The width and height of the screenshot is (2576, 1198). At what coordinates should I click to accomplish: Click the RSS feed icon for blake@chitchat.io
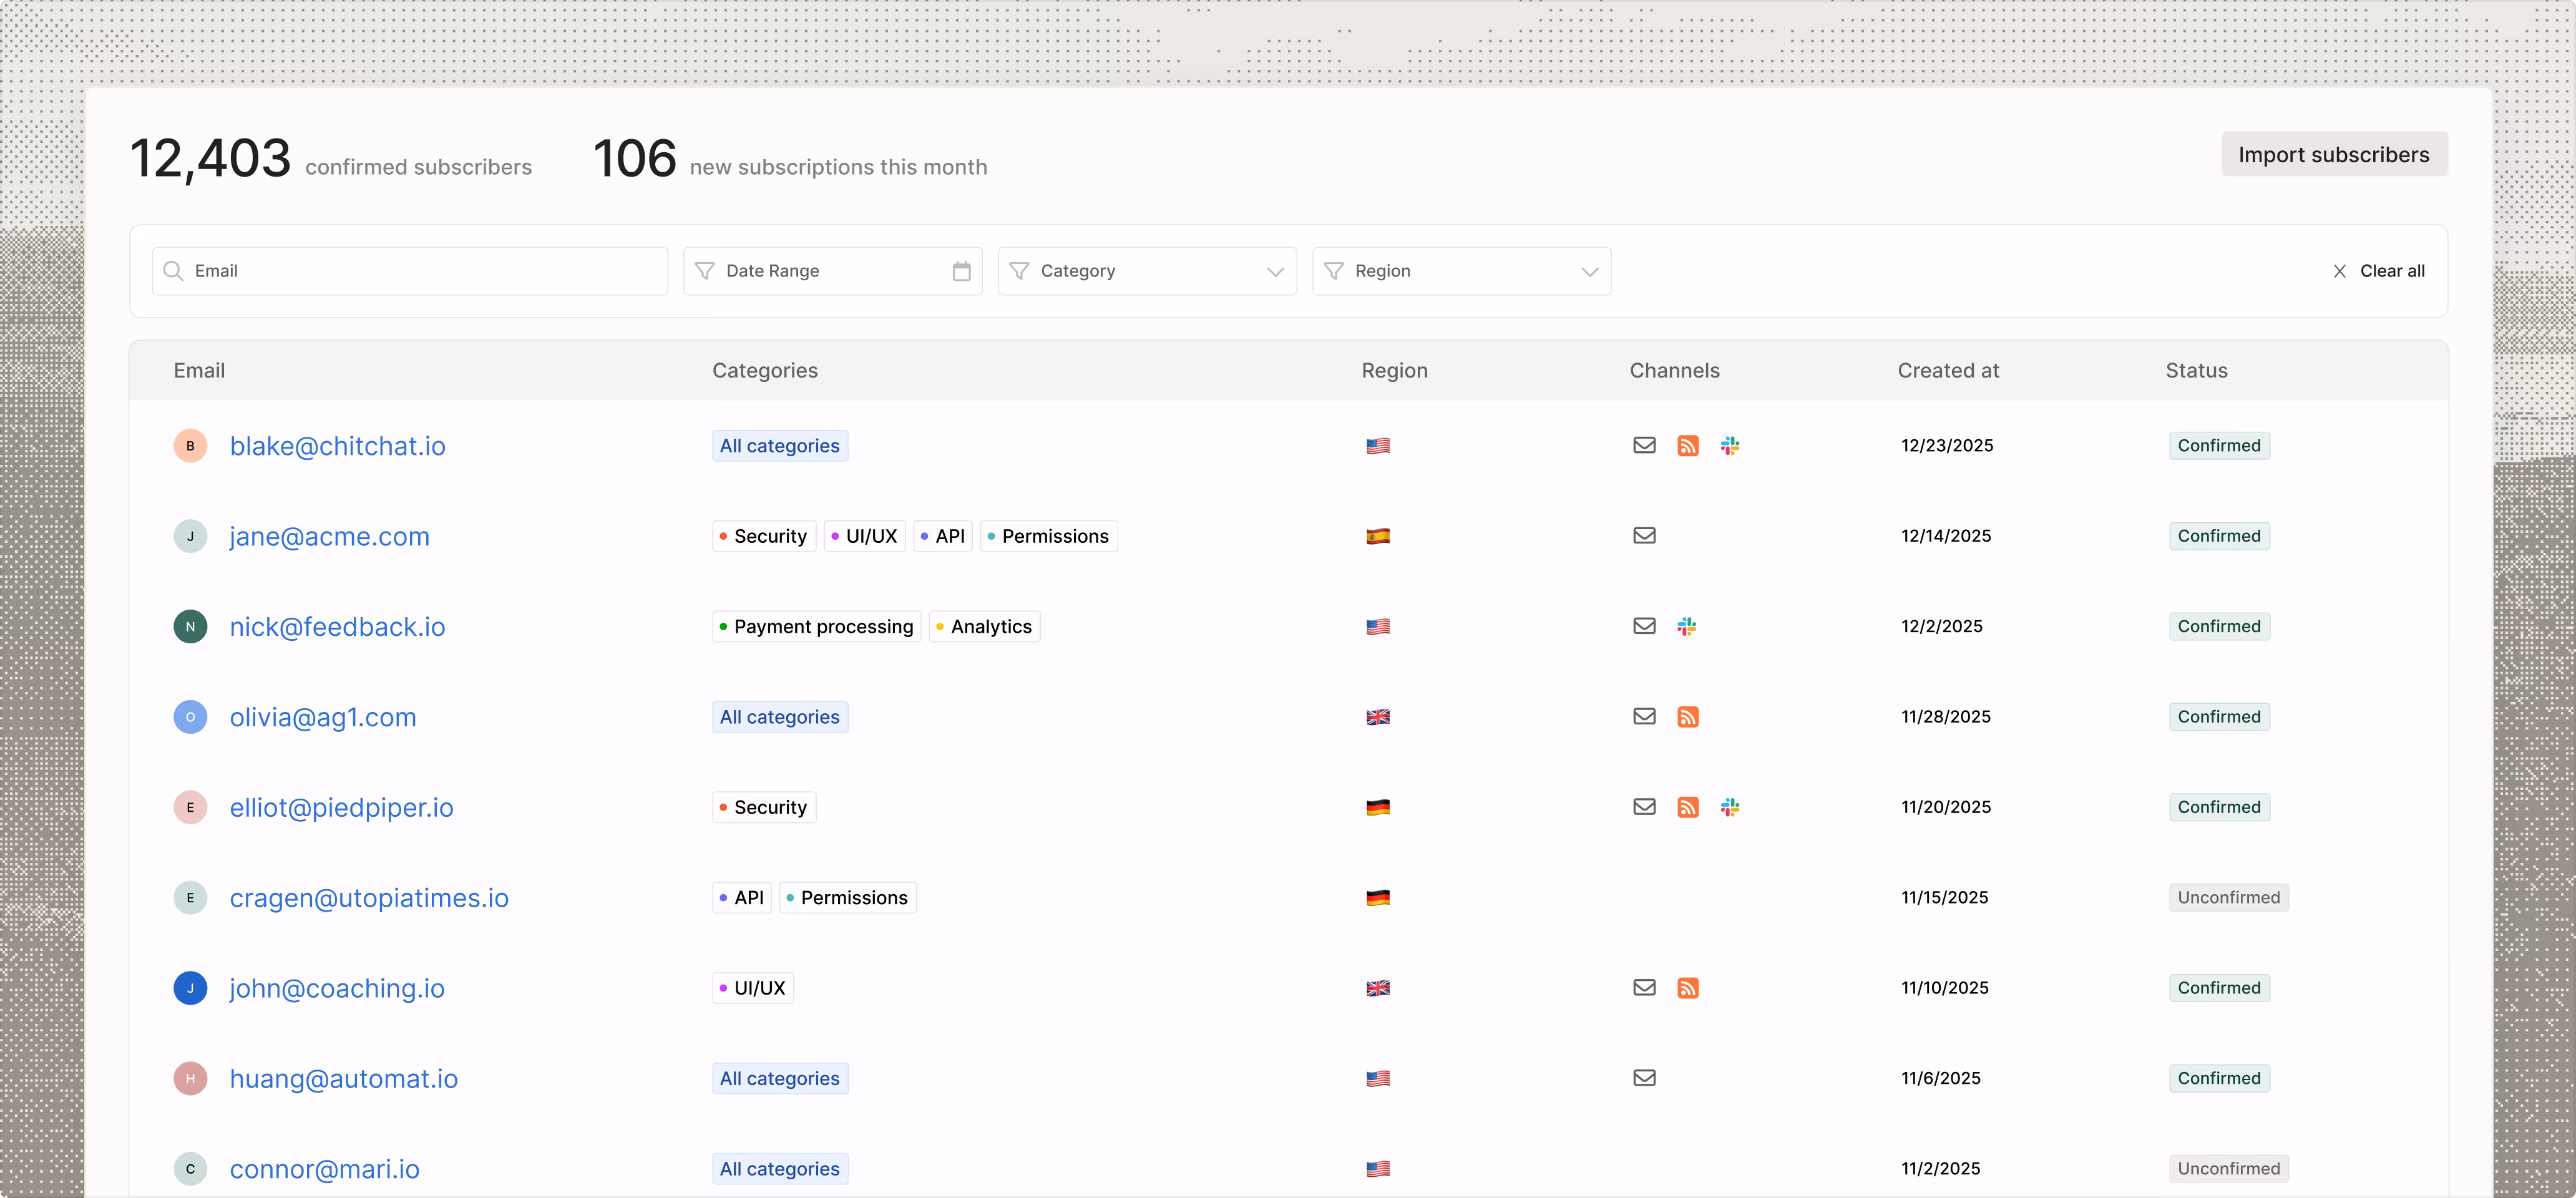(1688, 445)
